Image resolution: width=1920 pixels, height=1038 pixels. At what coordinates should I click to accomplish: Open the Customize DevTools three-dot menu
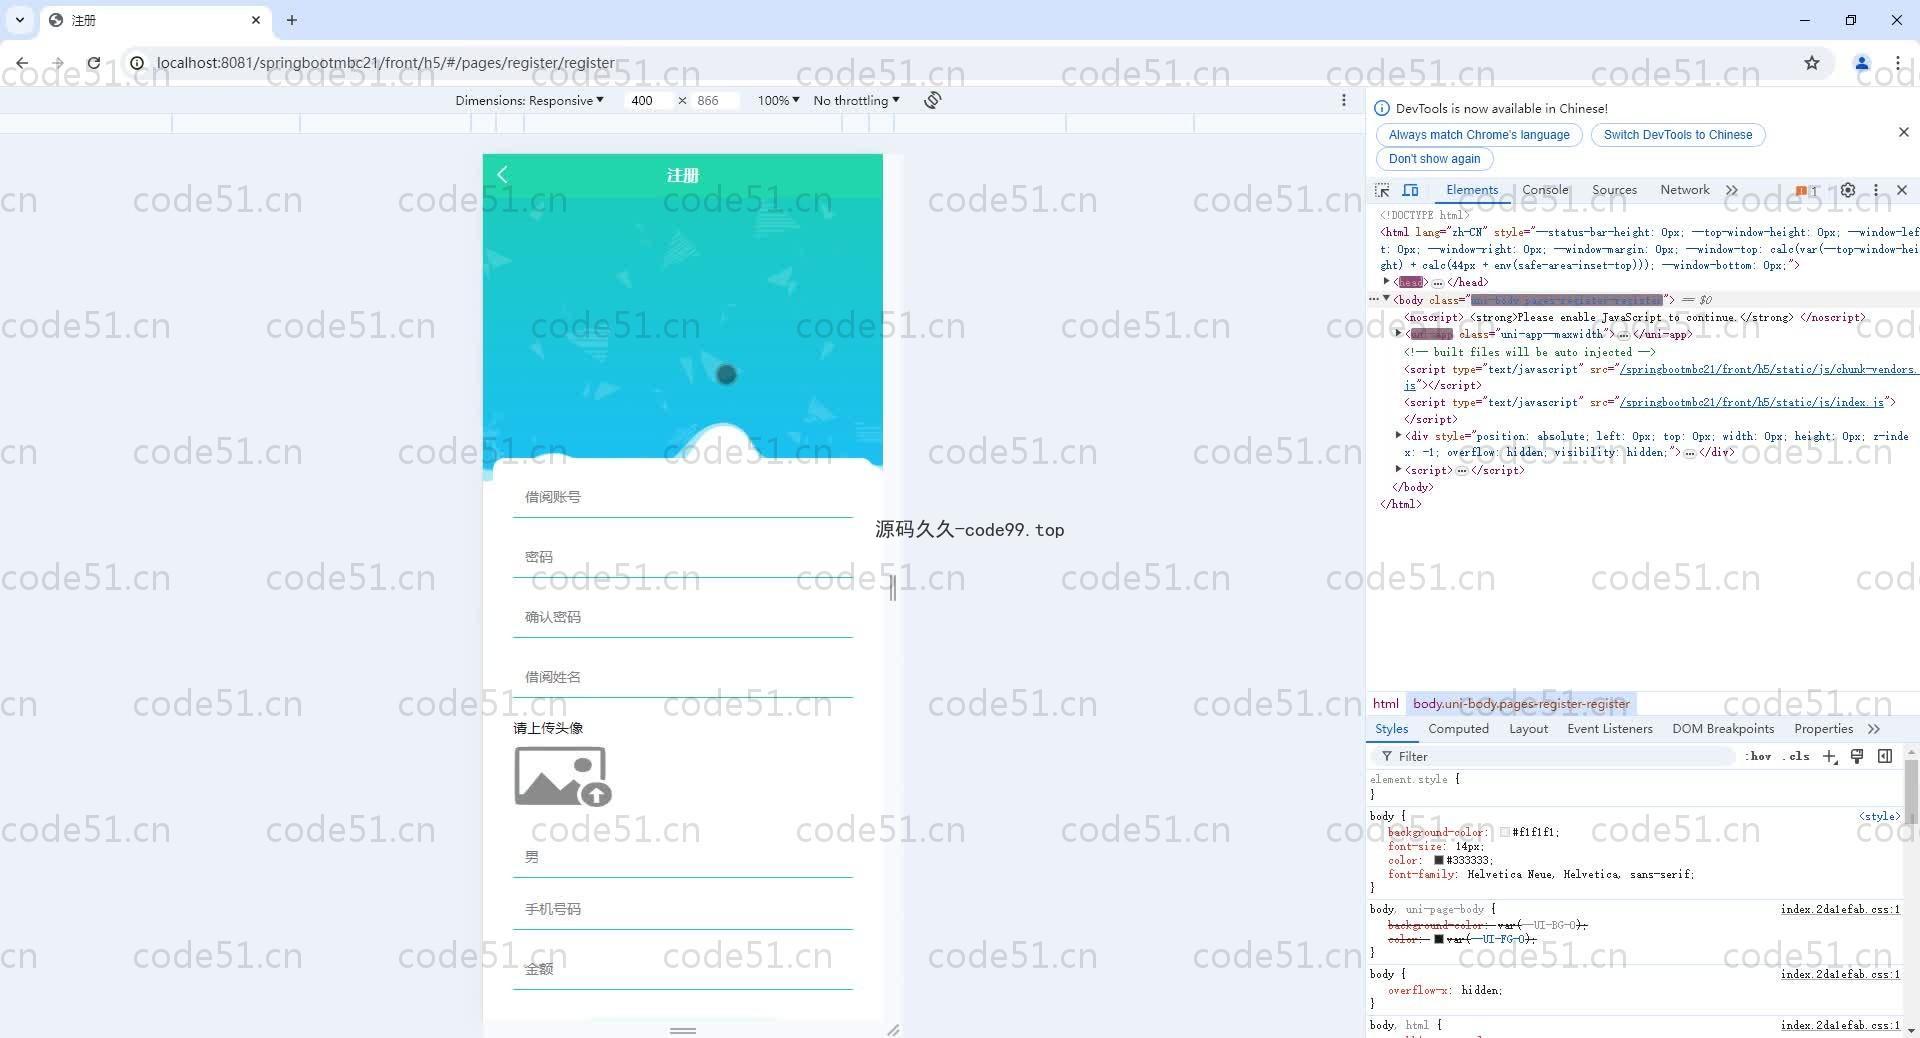(1876, 190)
